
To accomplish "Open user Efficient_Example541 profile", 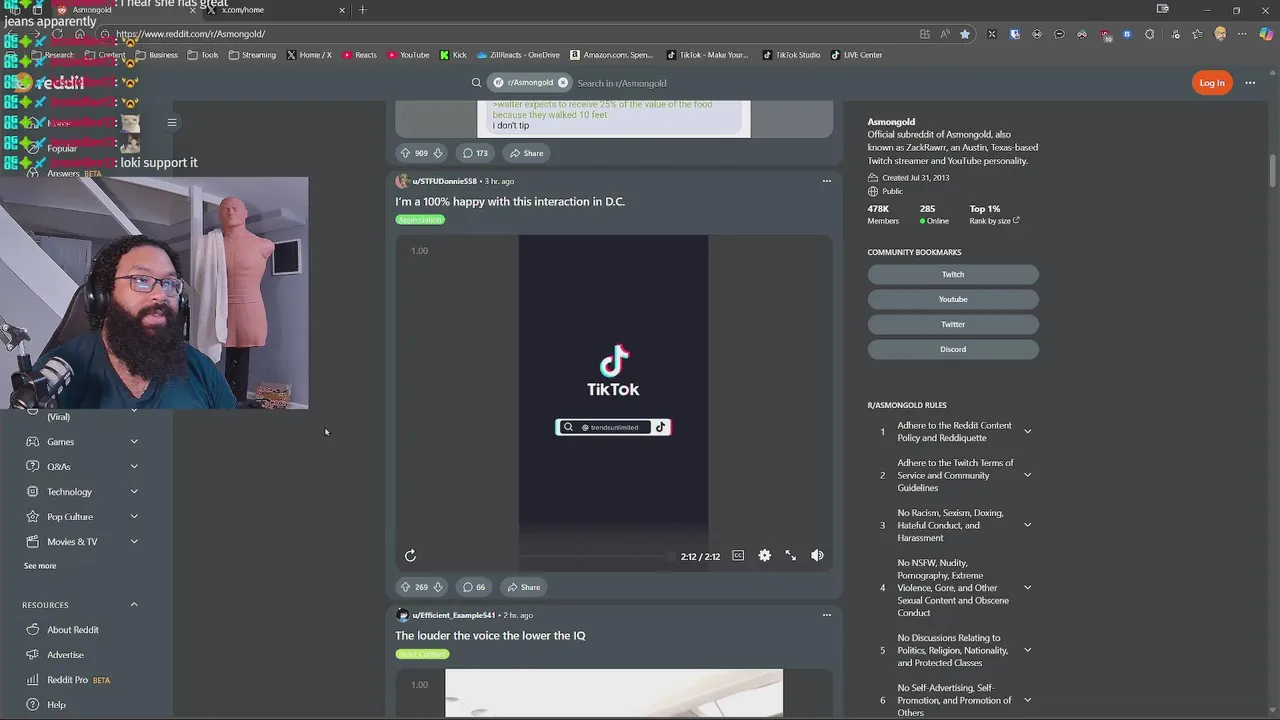I will 454,615.
